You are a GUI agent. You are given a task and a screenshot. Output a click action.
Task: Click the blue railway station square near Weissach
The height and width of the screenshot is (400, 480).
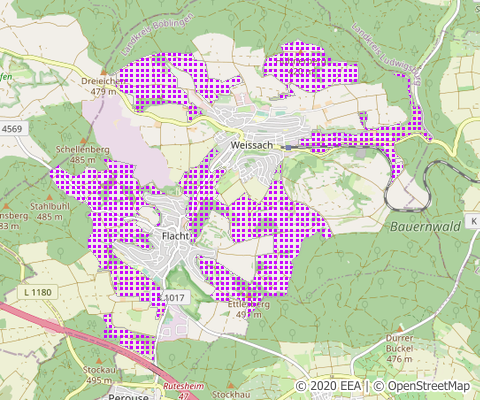(x=288, y=147)
